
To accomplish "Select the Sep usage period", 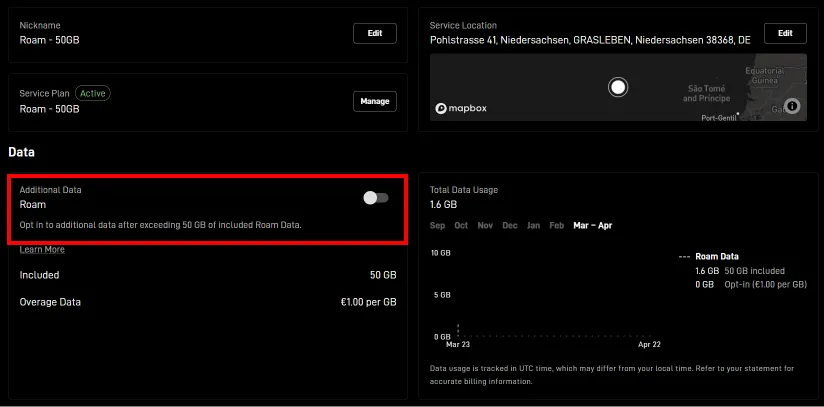I will click(437, 226).
